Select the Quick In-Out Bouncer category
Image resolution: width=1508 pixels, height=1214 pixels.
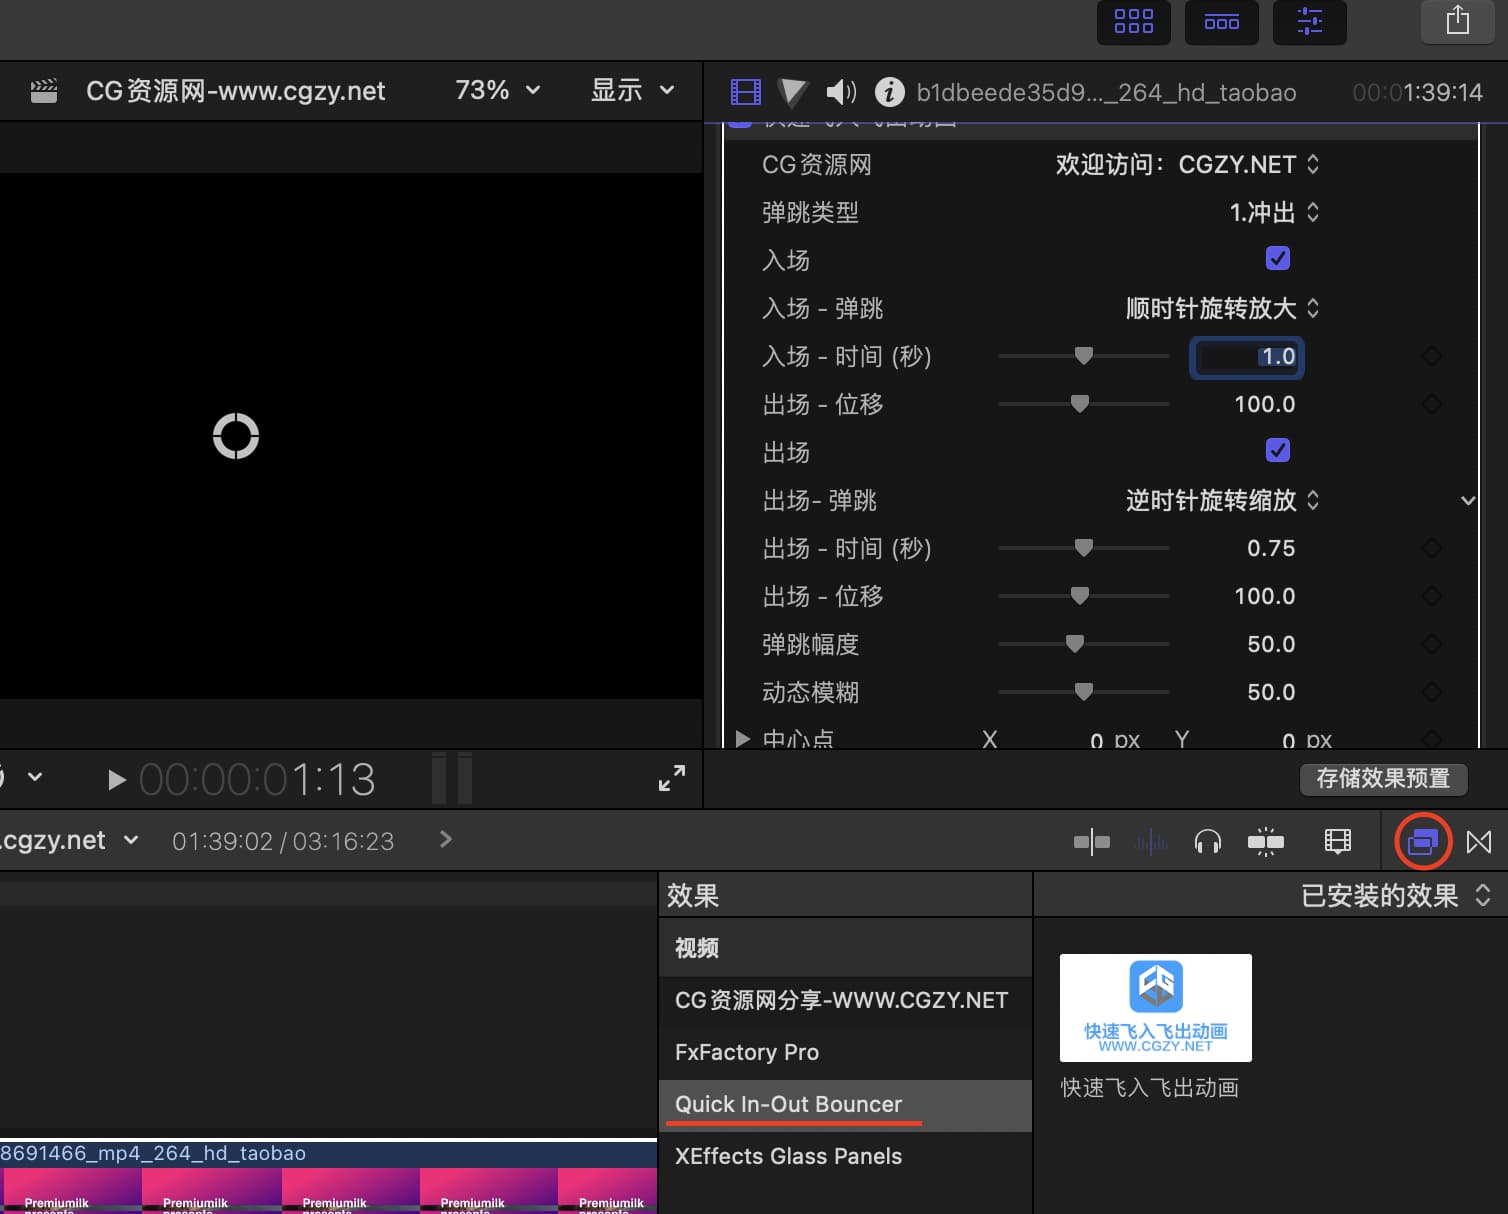(x=845, y=1105)
